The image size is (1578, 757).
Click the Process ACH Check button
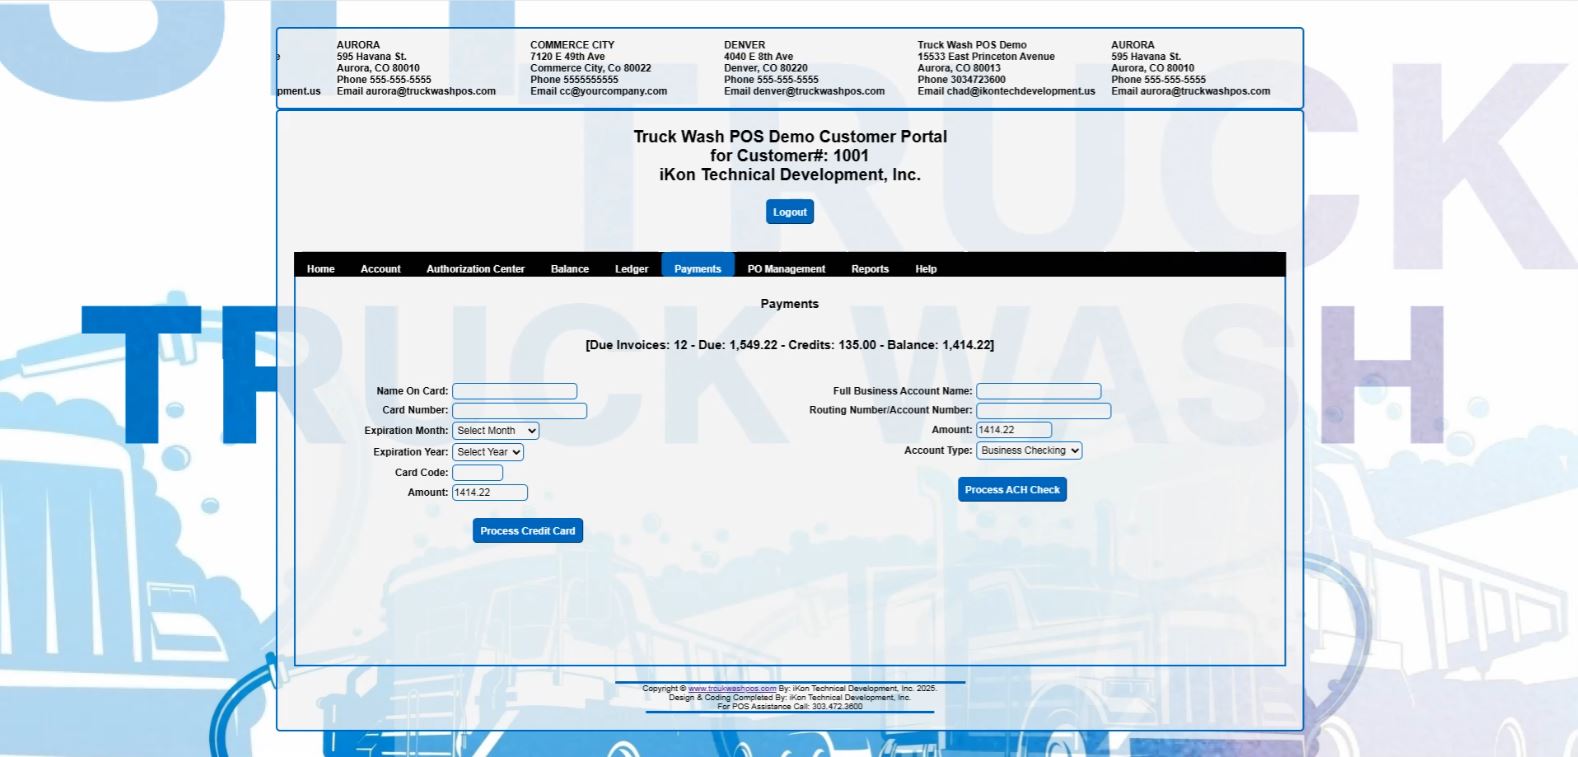click(1012, 490)
